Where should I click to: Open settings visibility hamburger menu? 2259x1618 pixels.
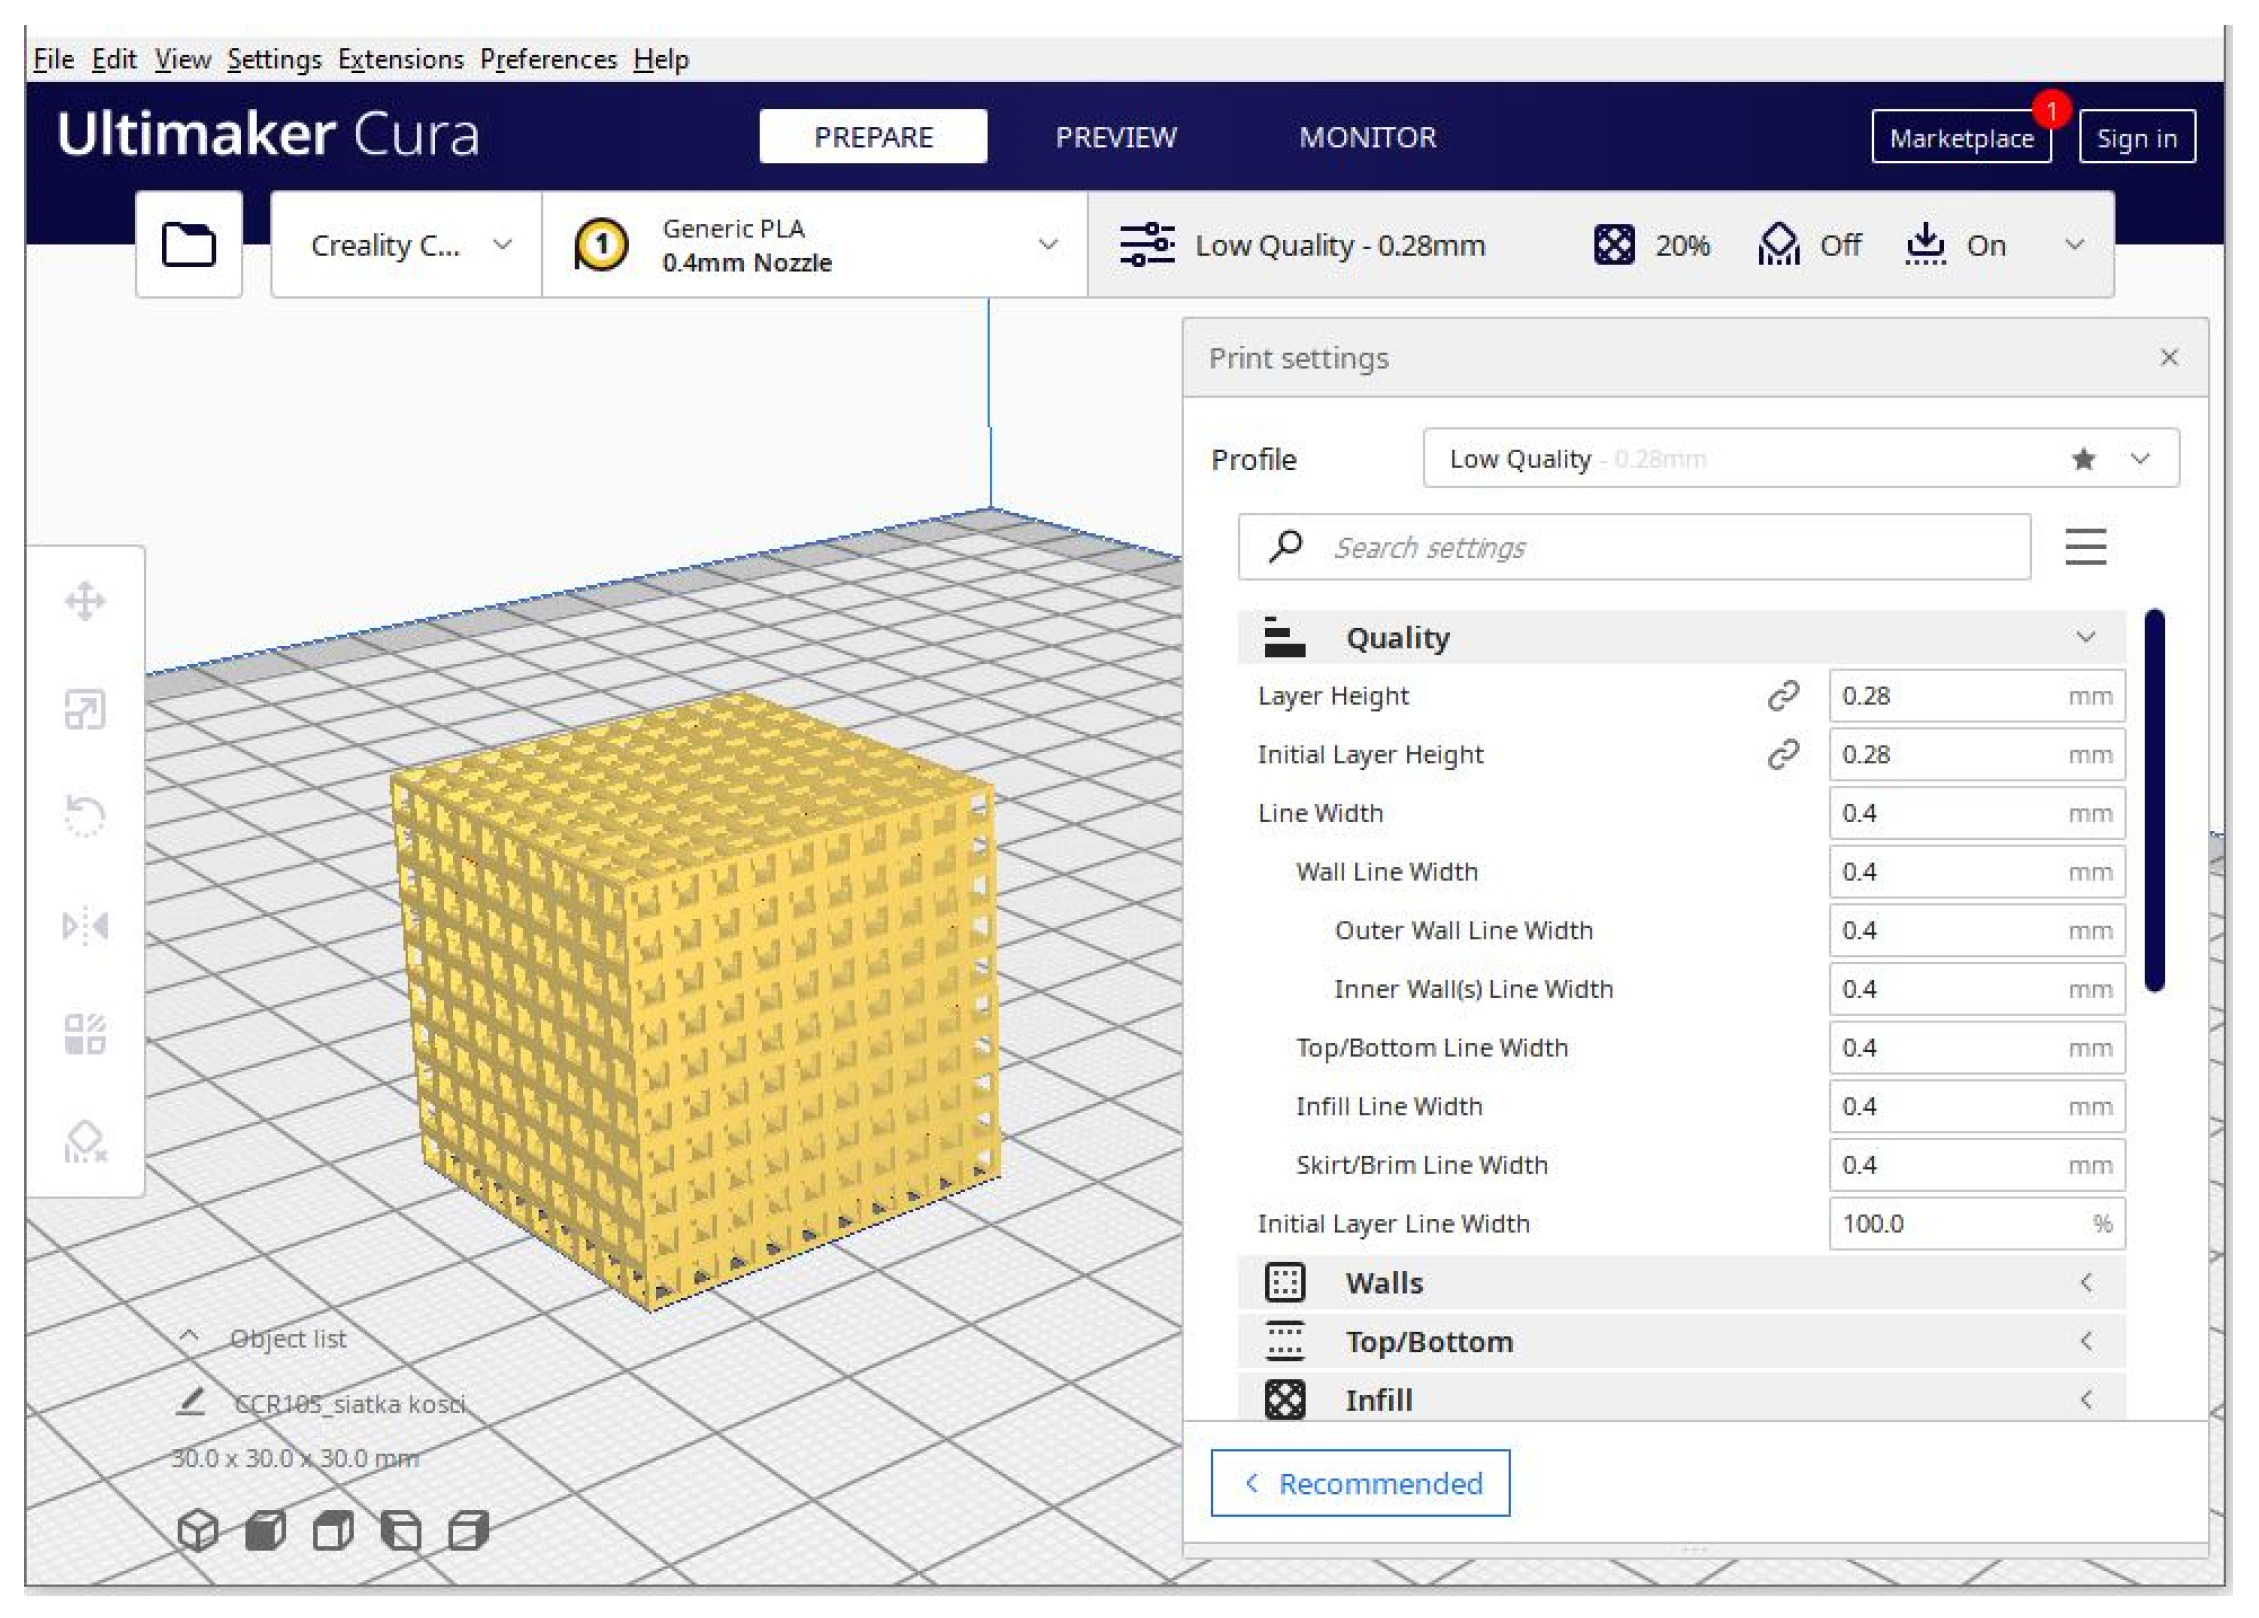[2085, 547]
